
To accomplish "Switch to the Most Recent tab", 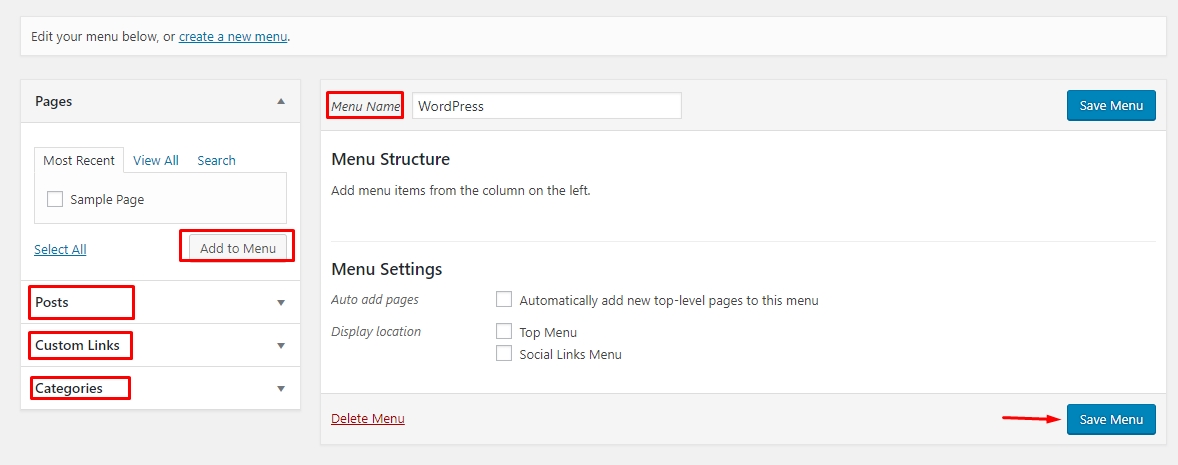I will [x=79, y=160].
